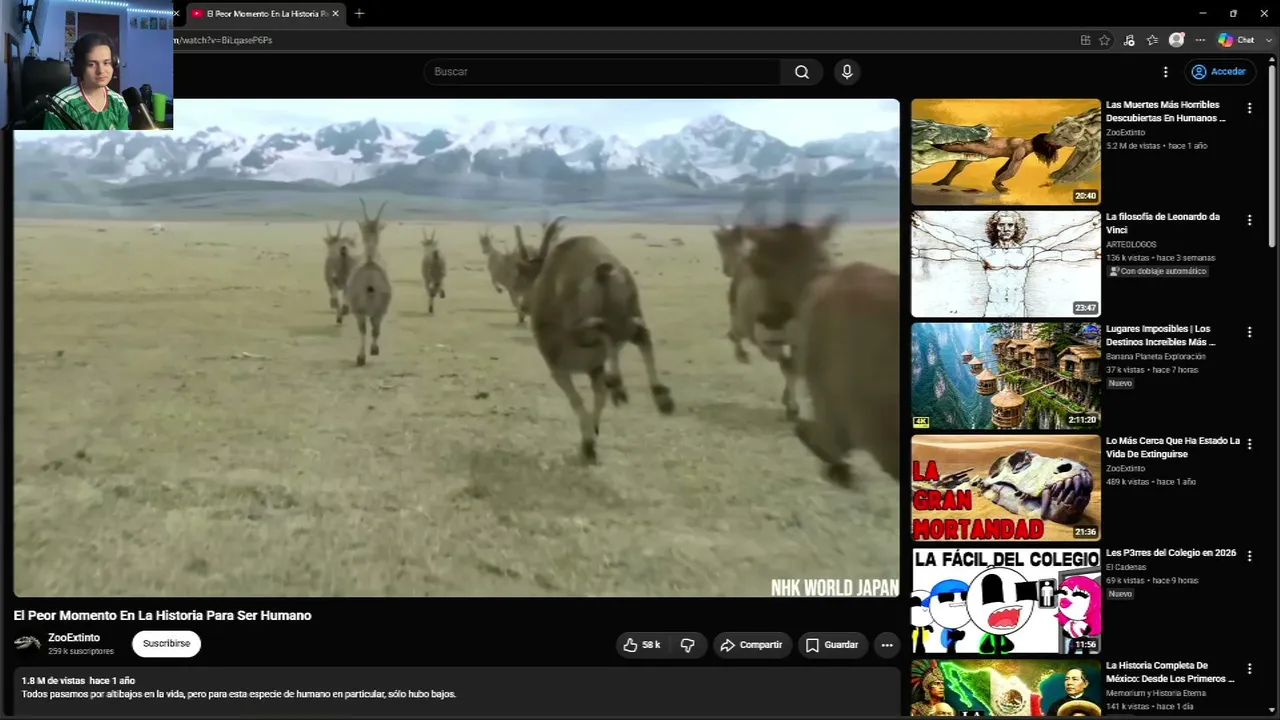Image resolution: width=1280 pixels, height=720 pixels.
Task: Open Les P3rres del Colegio en 2026 title
Action: point(1171,553)
